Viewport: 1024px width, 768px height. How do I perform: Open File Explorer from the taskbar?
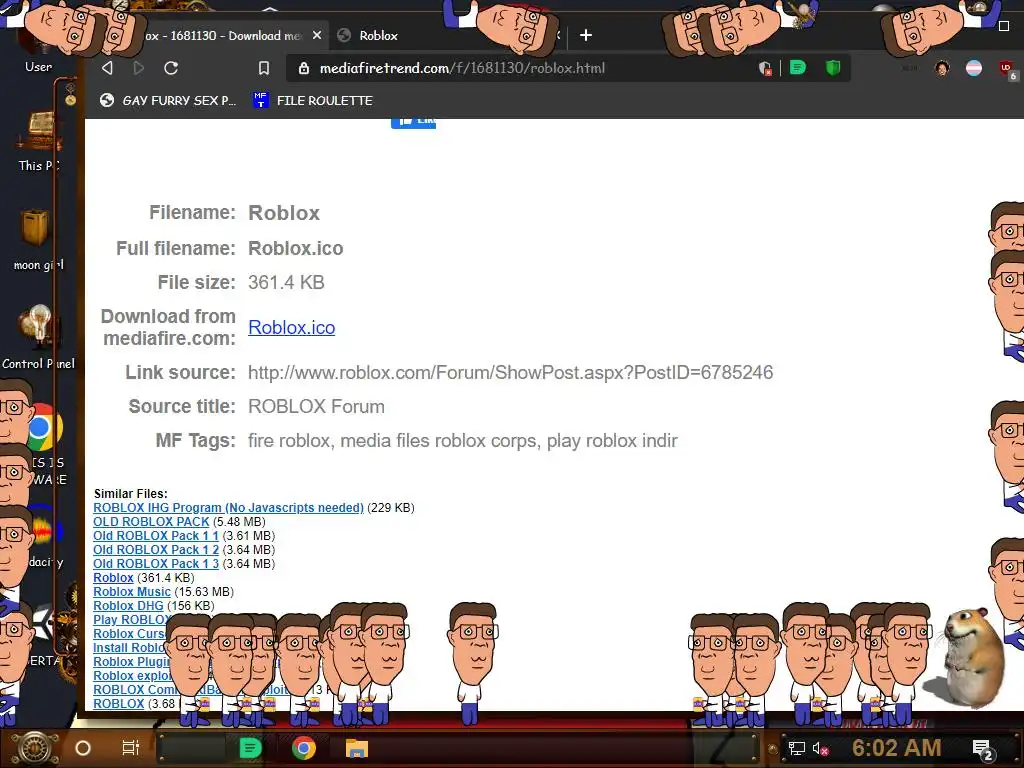point(357,748)
